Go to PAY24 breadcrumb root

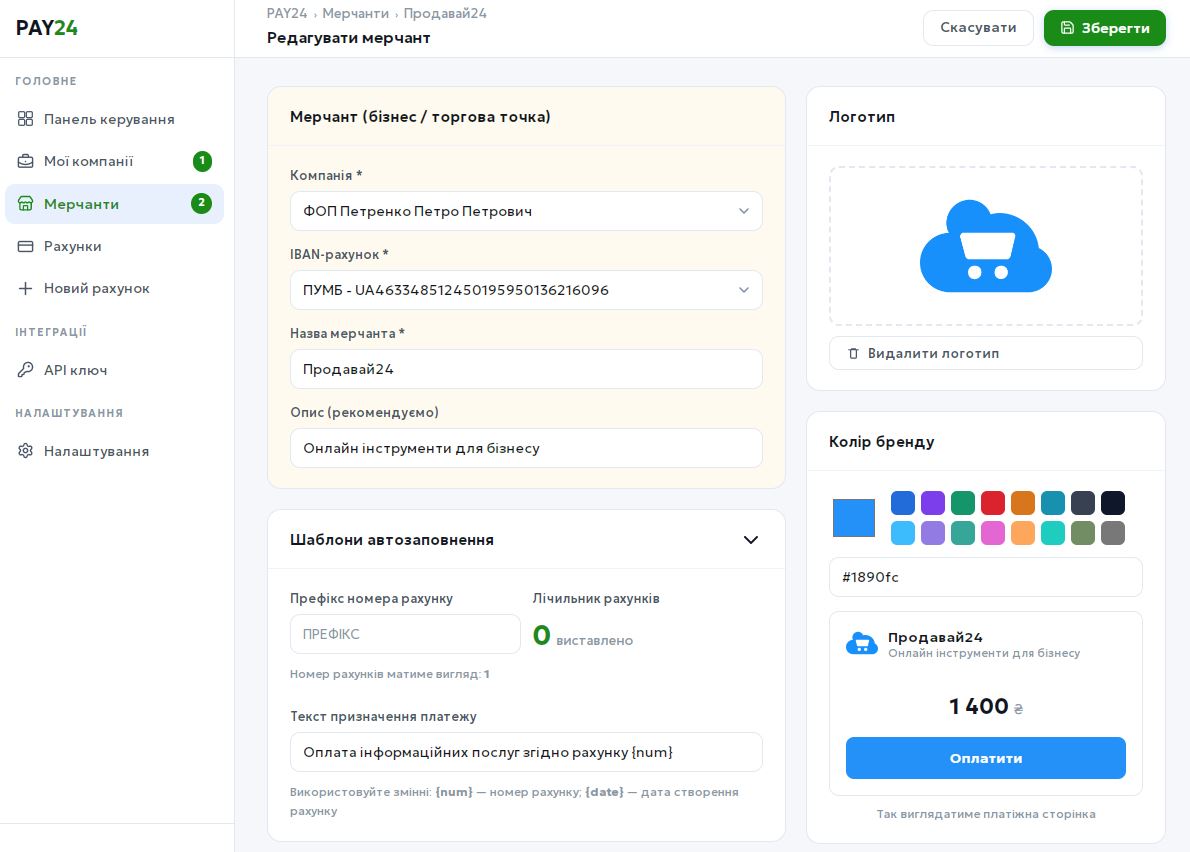pyautogui.click(x=287, y=14)
